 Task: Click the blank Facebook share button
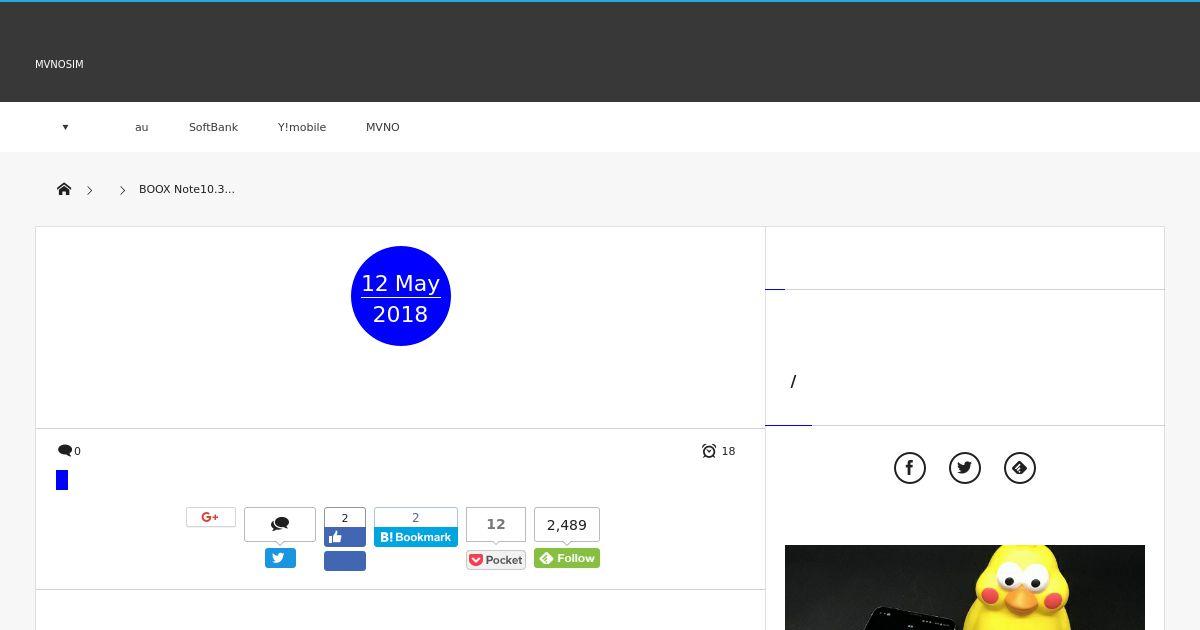click(x=345, y=561)
